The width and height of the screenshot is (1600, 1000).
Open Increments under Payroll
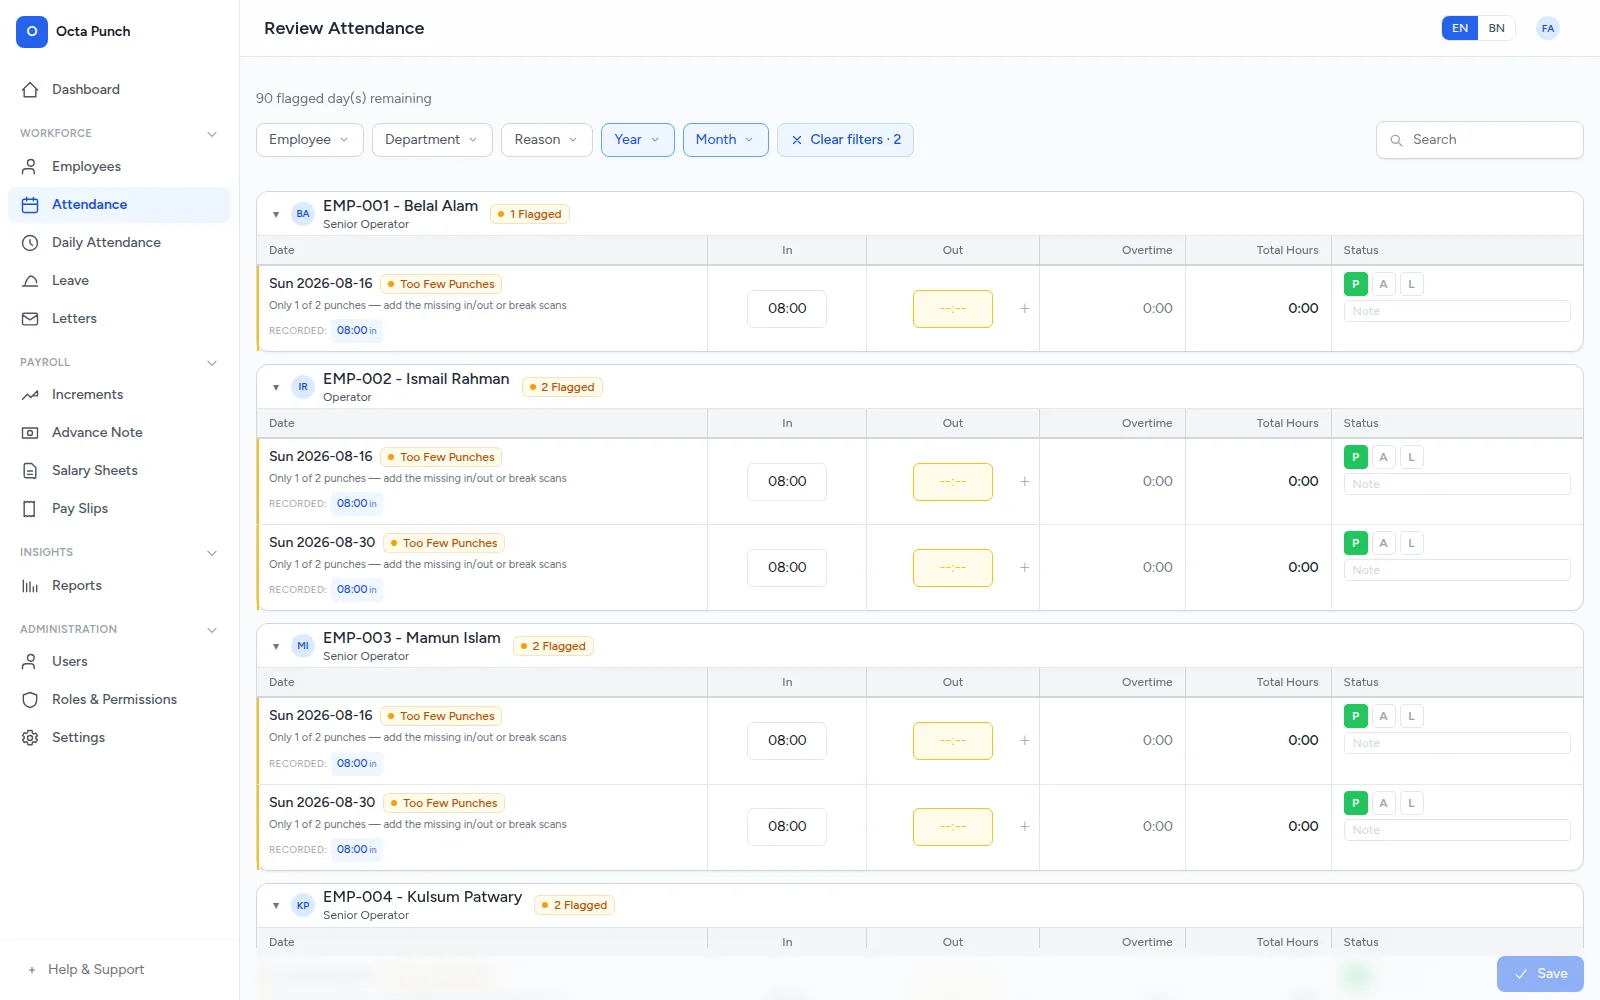click(119, 394)
